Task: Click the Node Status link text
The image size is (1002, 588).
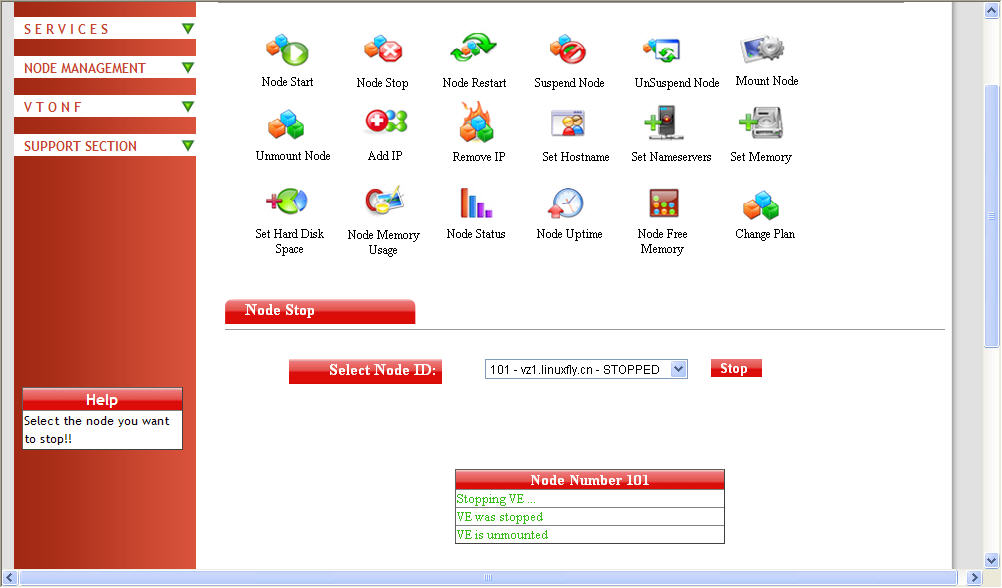Action: tap(476, 234)
